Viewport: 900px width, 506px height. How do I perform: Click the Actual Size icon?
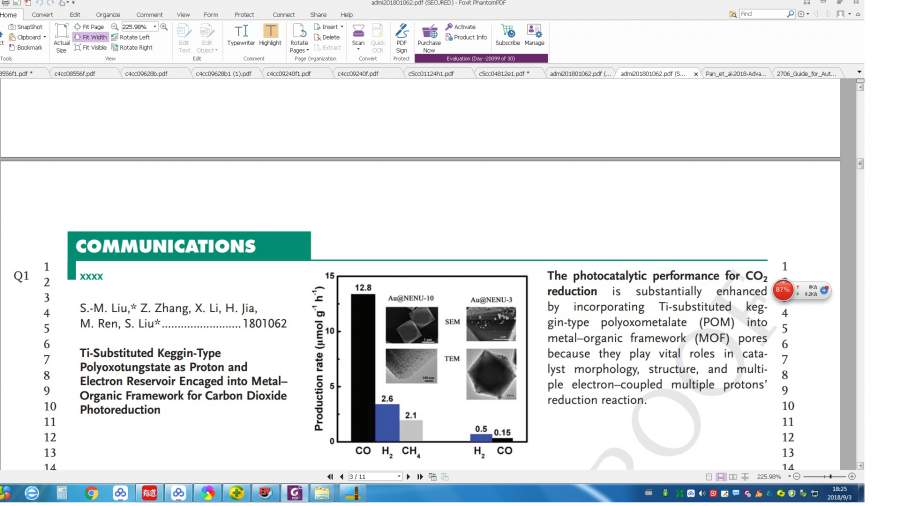coord(61,37)
